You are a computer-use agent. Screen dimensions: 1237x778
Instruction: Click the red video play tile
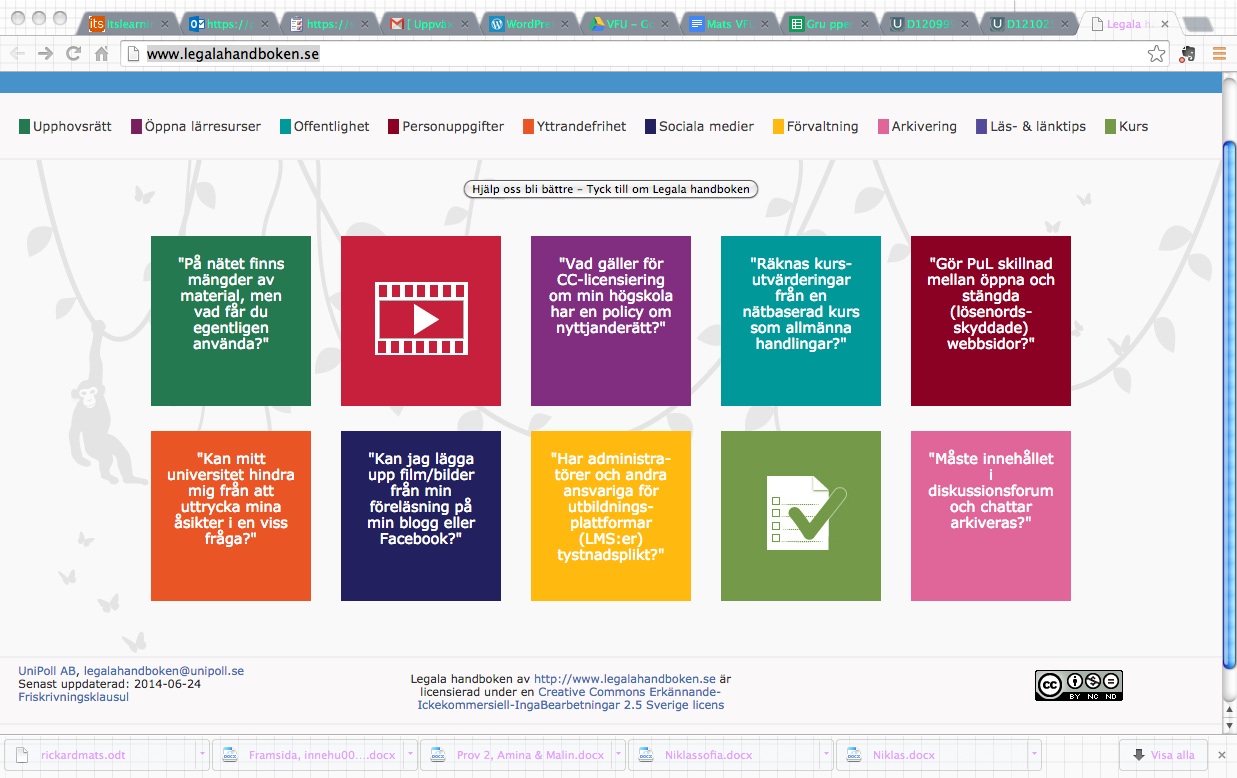tap(420, 320)
